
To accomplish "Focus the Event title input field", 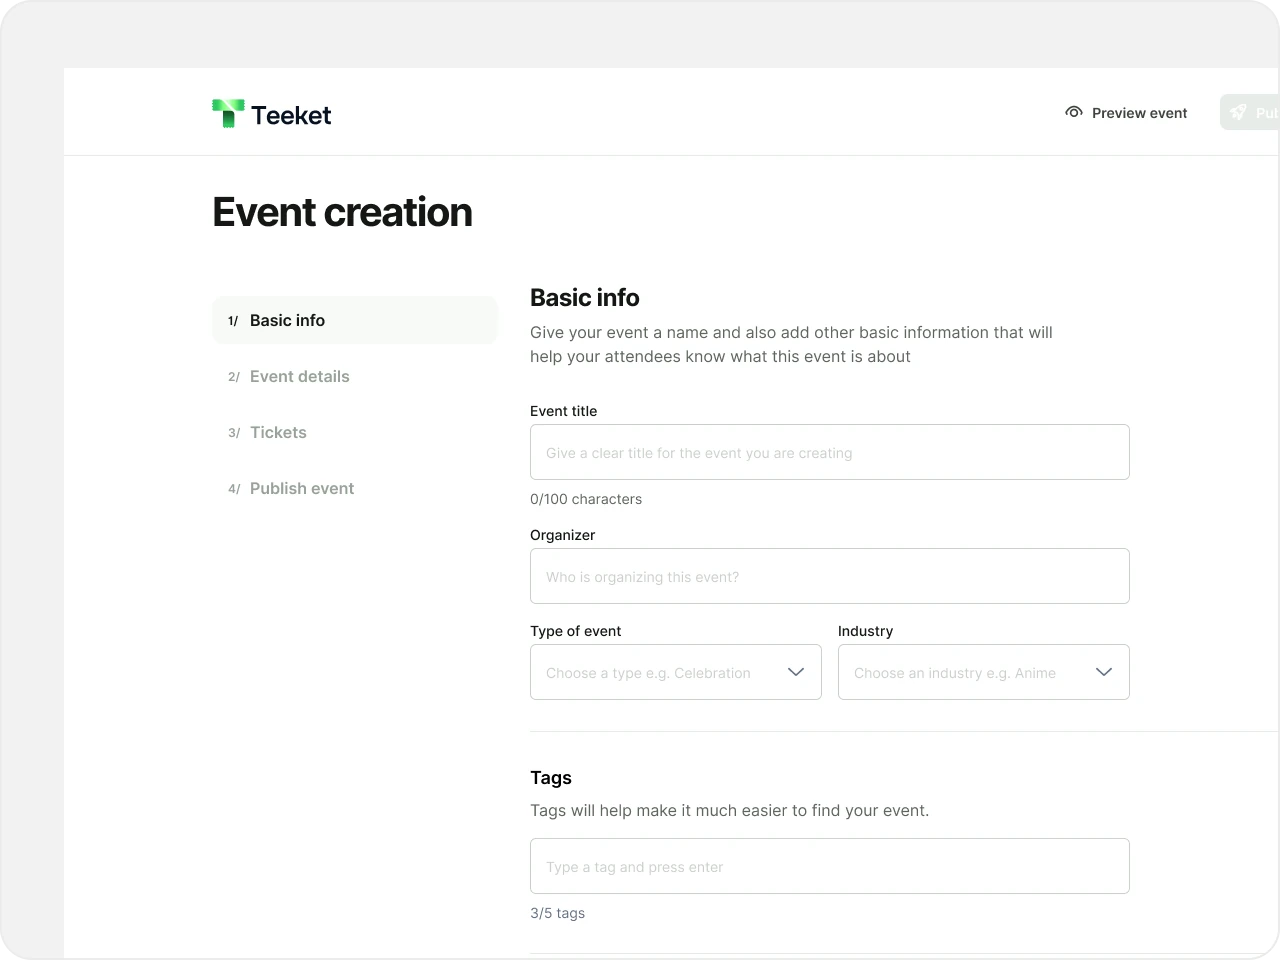I will (x=830, y=452).
